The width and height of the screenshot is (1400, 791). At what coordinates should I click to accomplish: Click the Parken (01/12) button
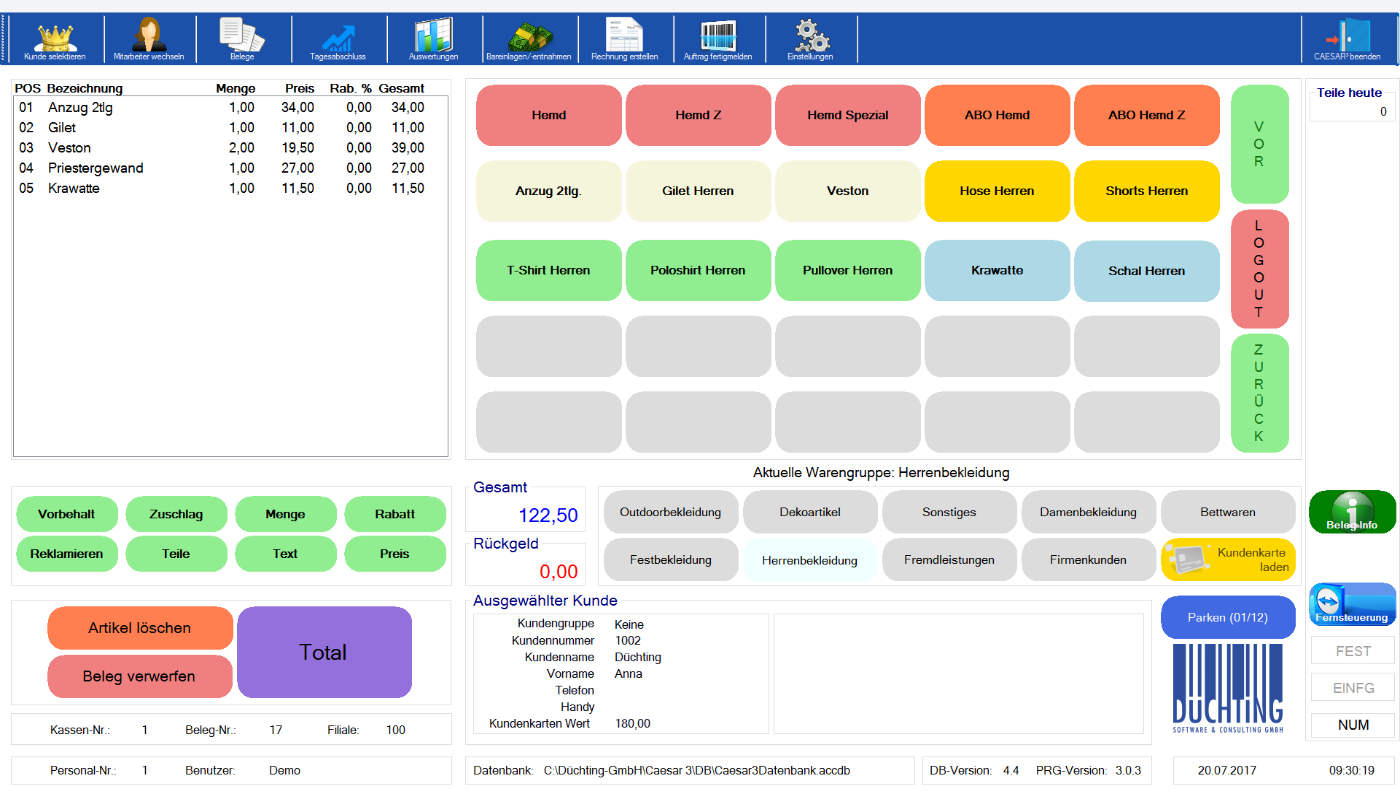click(x=1227, y=618)
